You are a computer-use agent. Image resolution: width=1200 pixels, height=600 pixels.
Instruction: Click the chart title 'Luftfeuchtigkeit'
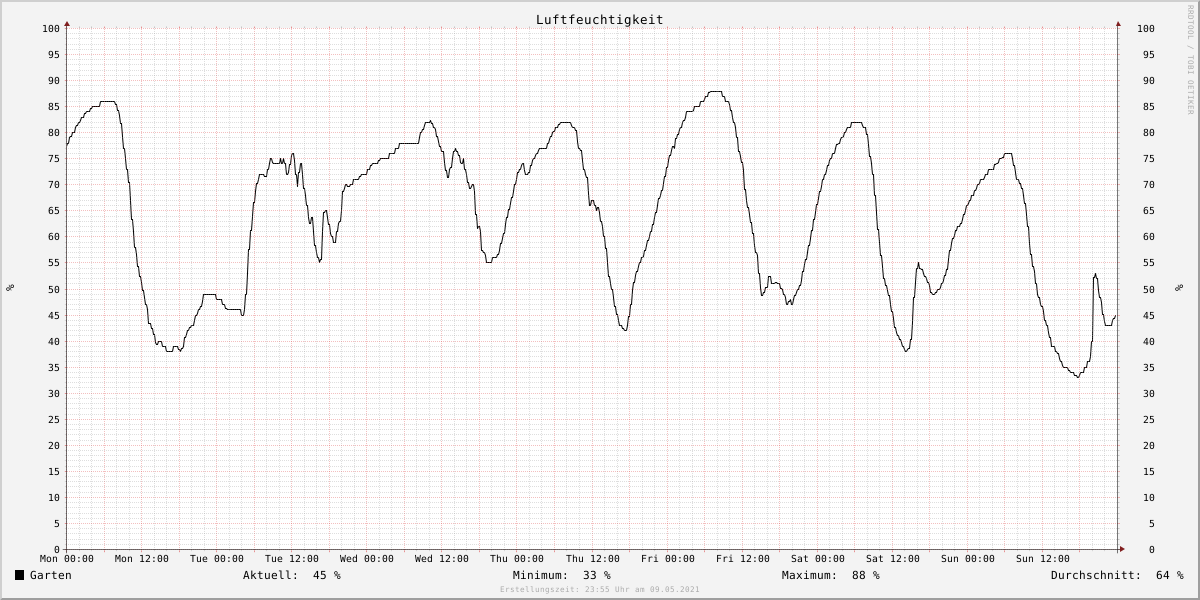(x=599, y=19)
